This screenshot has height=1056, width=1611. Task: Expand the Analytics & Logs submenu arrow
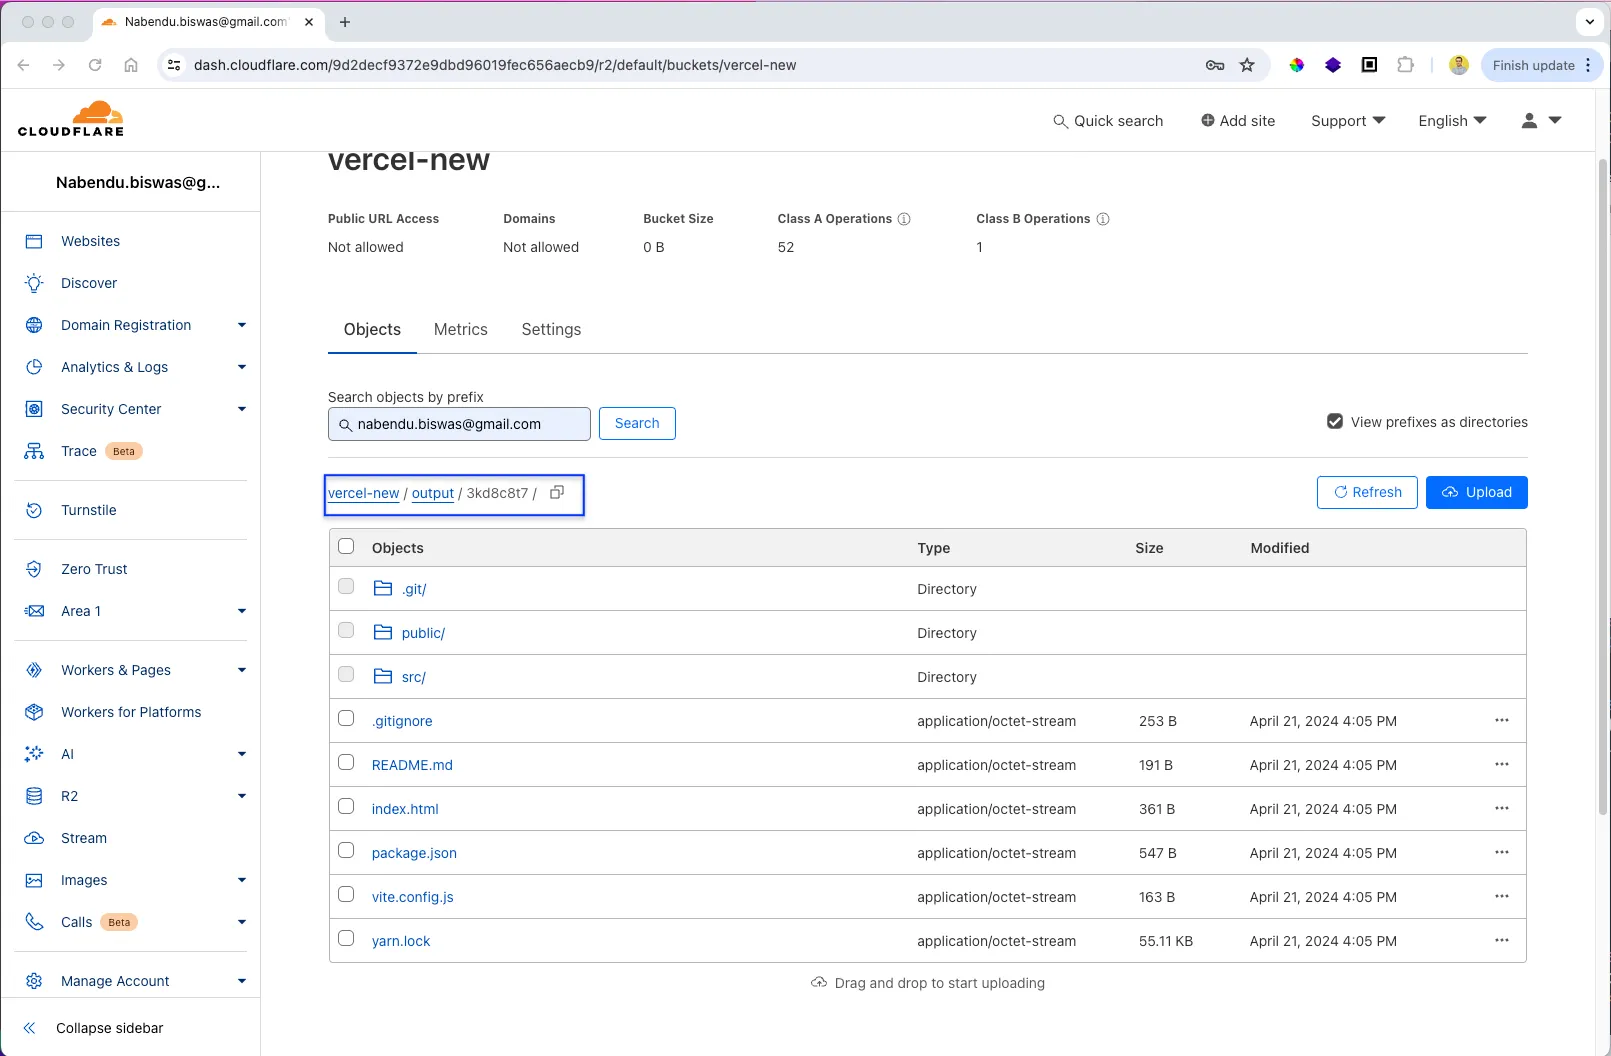point(242,367)
